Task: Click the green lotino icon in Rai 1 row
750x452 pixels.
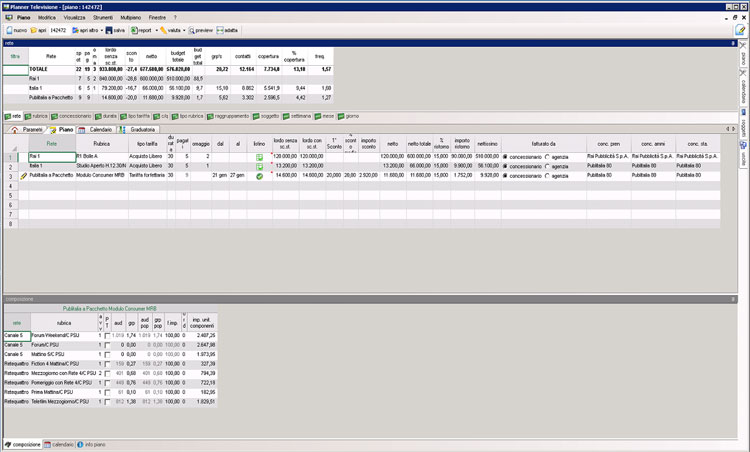Action: [x=259, y=157]
